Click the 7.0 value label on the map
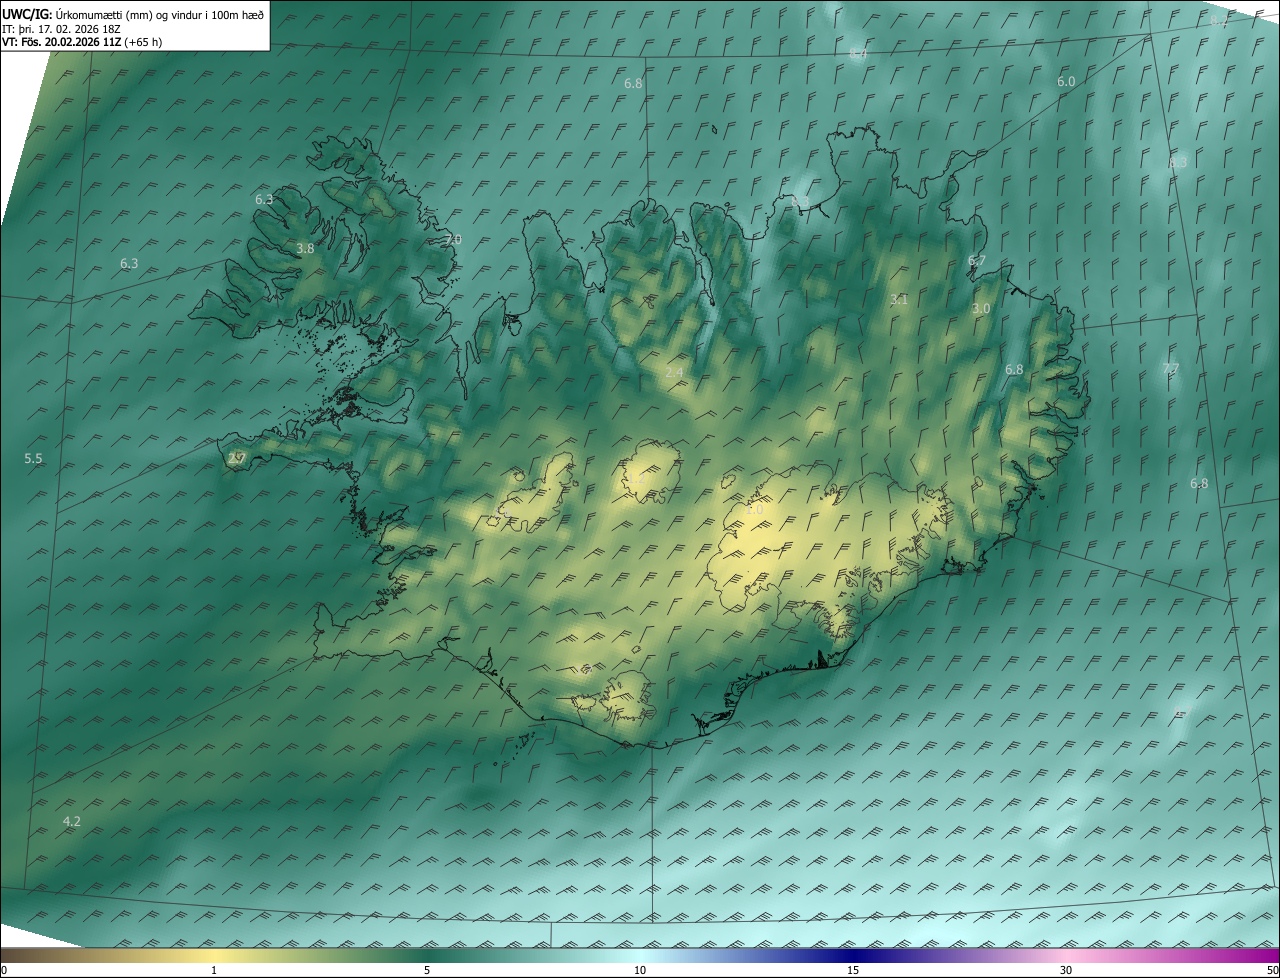 [x=453, y=240]
